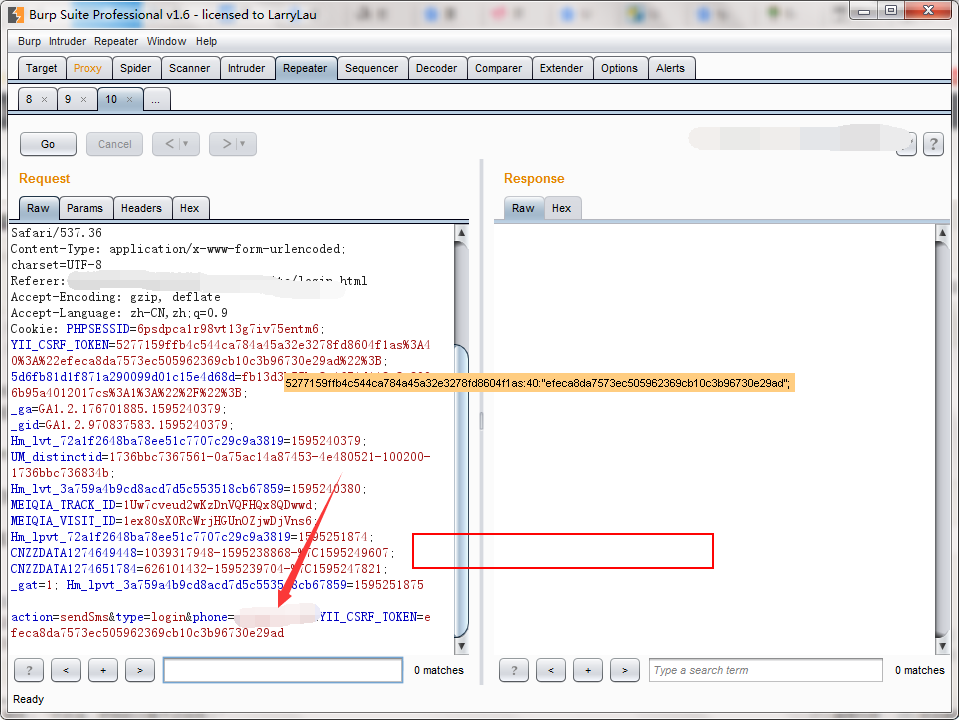Click the Burp Suite app icon in title bar
Image resolution: width=959 pixels, height=720 pixels.
click(17, 15)
